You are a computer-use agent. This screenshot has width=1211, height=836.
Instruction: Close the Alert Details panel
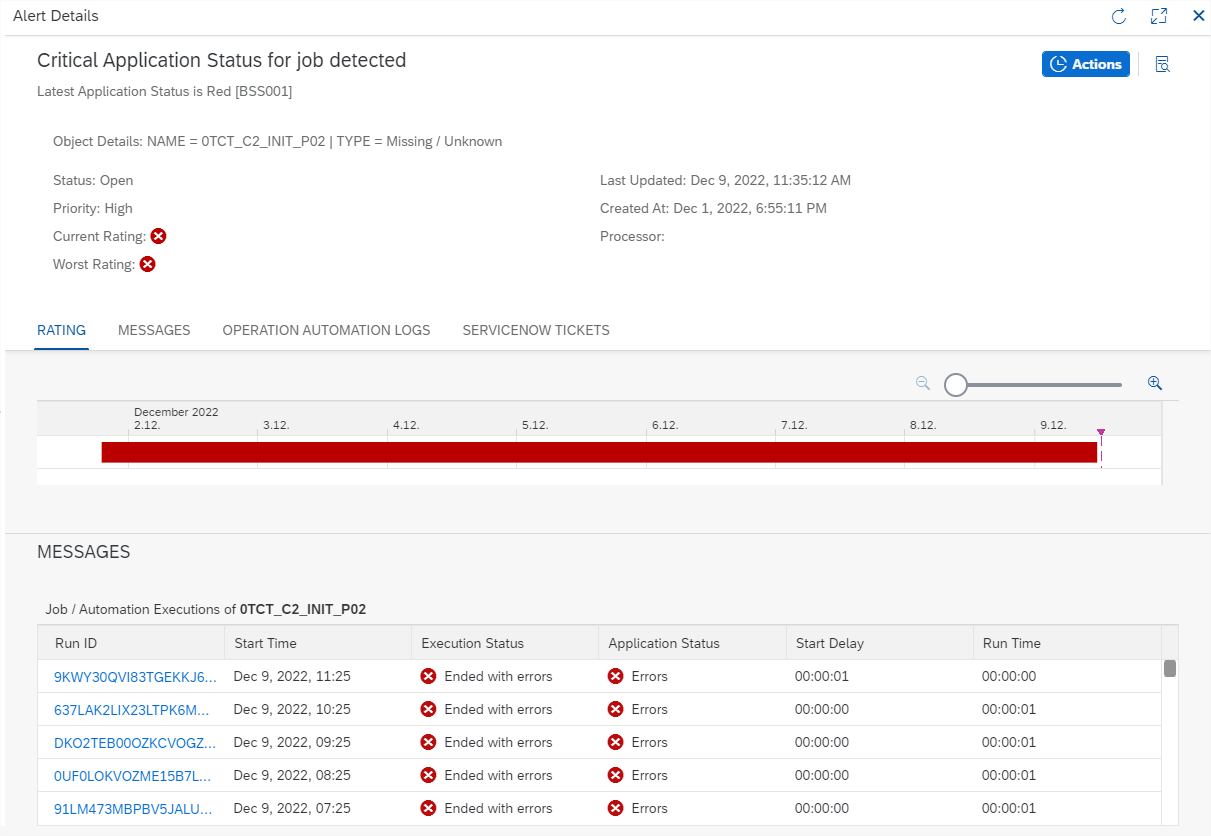[x=1198, y=16]
